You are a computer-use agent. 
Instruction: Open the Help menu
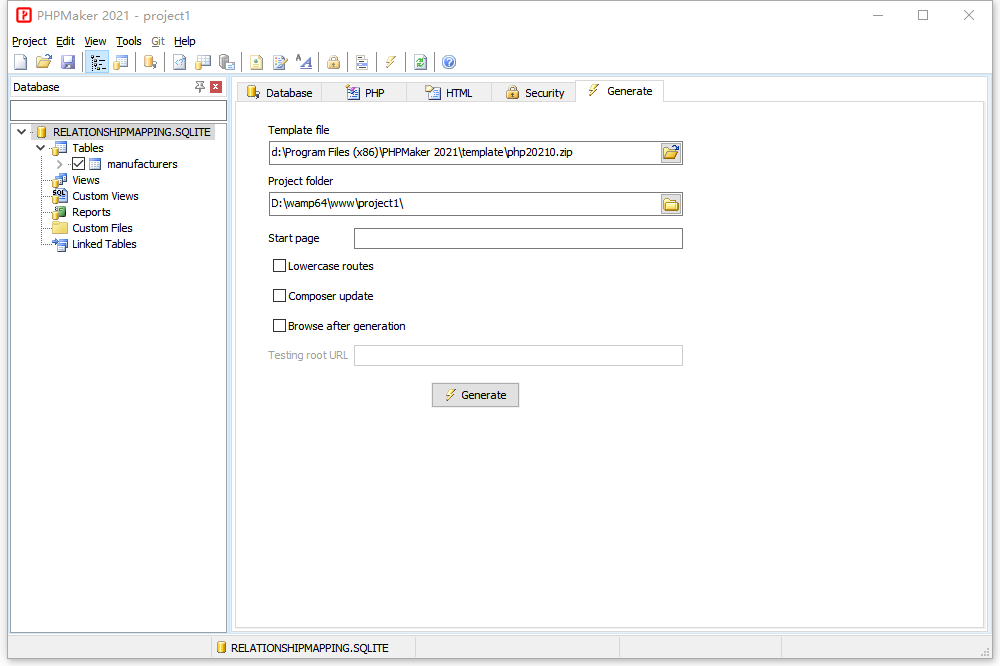(185, 41)
